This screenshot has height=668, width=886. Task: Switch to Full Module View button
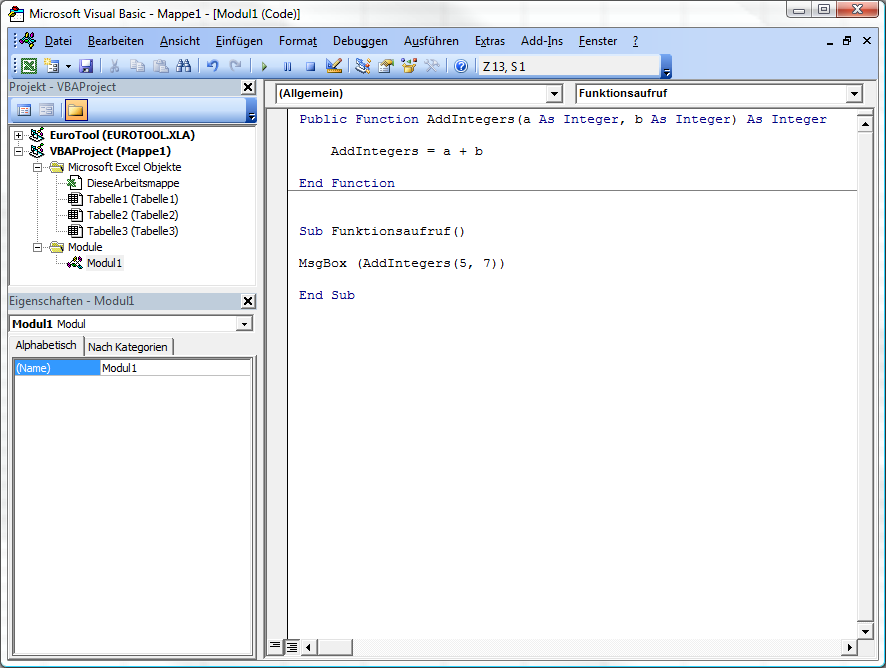292,647
